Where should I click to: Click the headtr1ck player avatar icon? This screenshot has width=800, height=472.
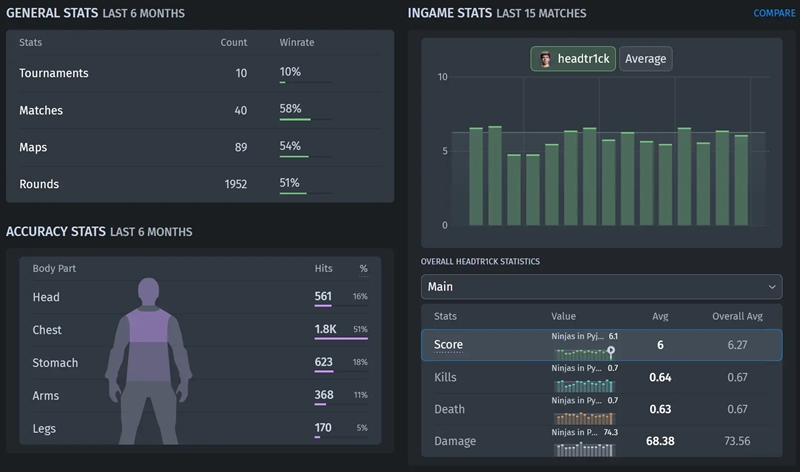click(x=545, y=59)
